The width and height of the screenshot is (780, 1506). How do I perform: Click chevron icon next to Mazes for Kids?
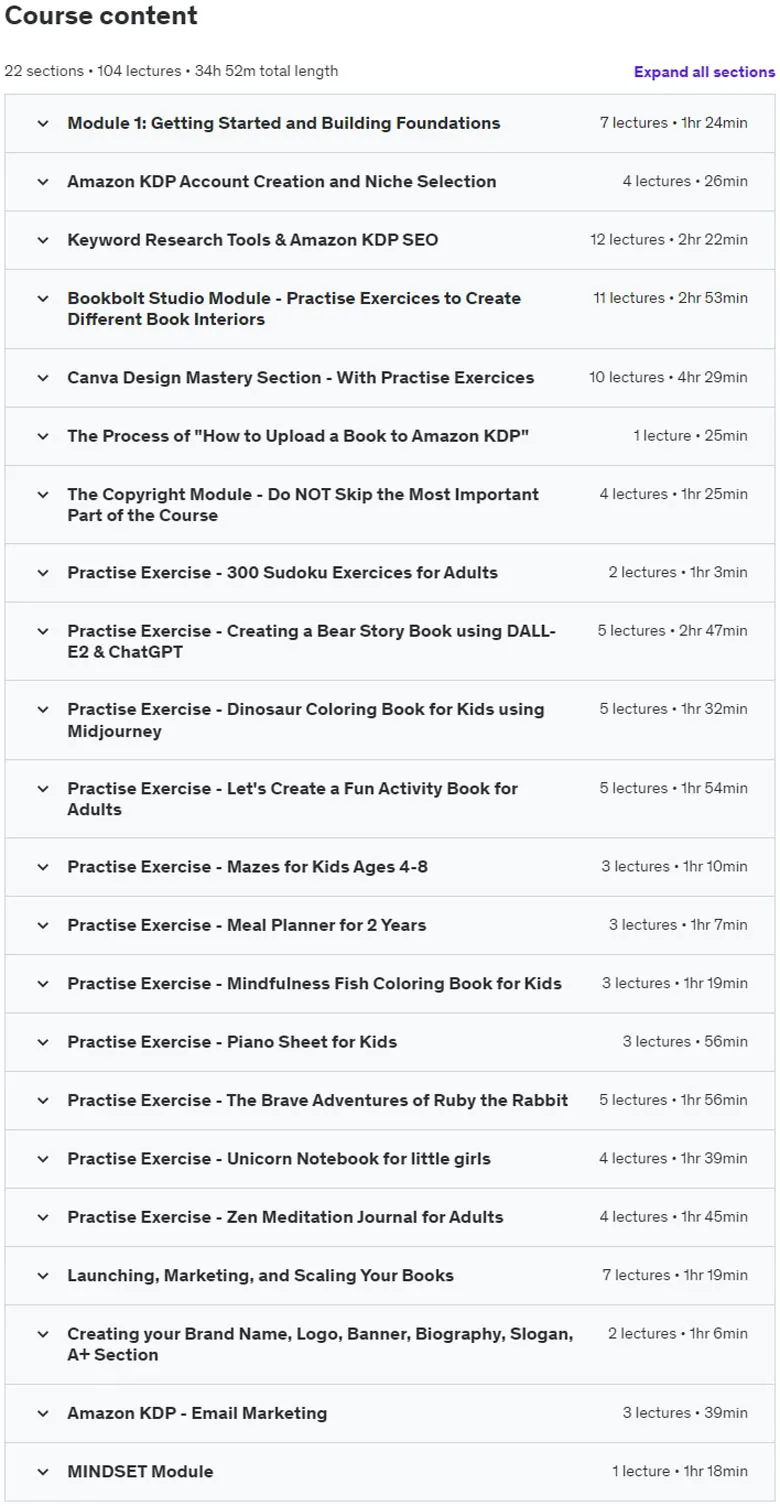42,867
